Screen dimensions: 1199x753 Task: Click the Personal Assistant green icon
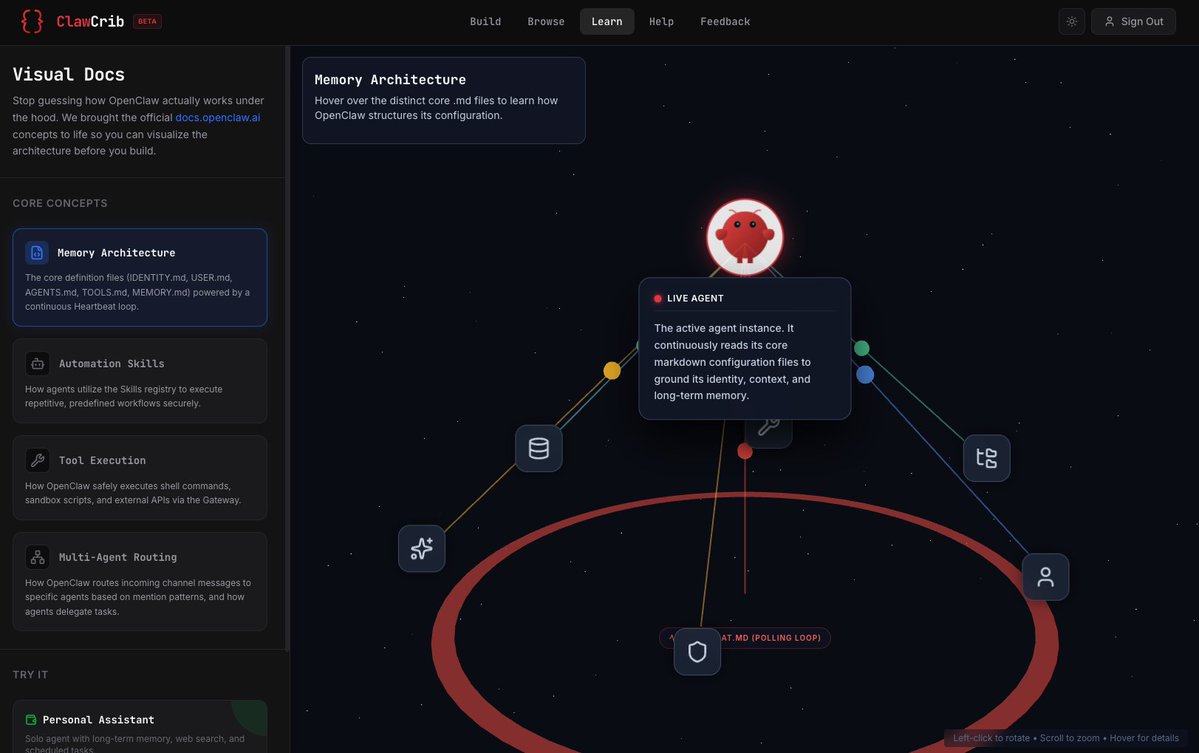[31, 720]
